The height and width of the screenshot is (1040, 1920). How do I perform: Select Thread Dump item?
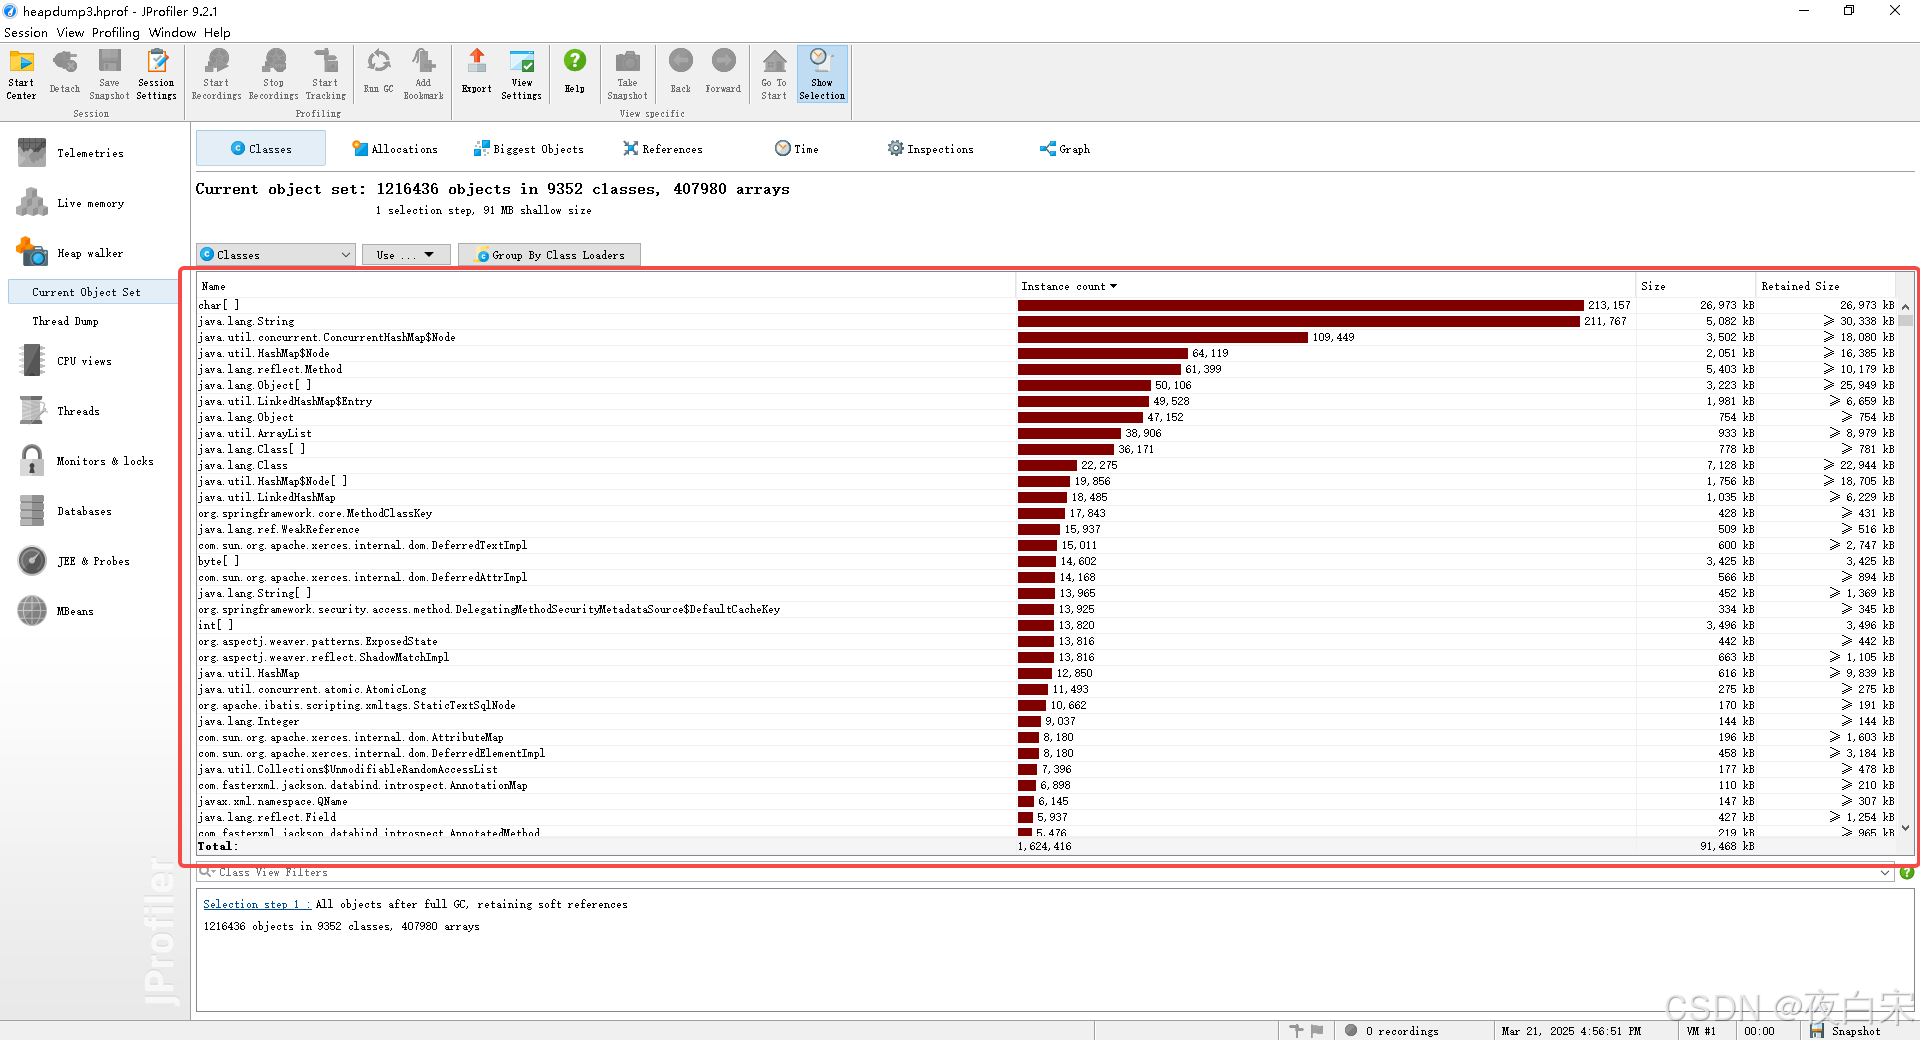(65, 321)
